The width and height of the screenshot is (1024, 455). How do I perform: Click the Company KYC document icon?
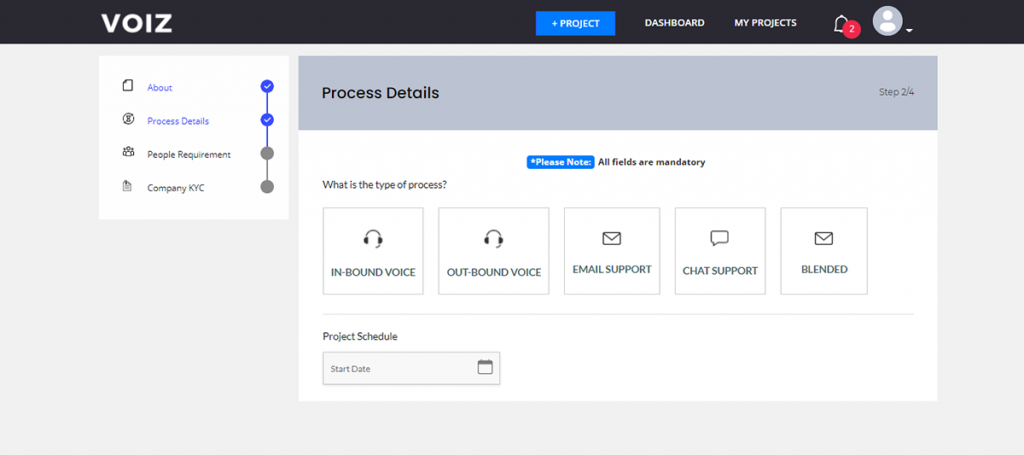tap(127, 186)
